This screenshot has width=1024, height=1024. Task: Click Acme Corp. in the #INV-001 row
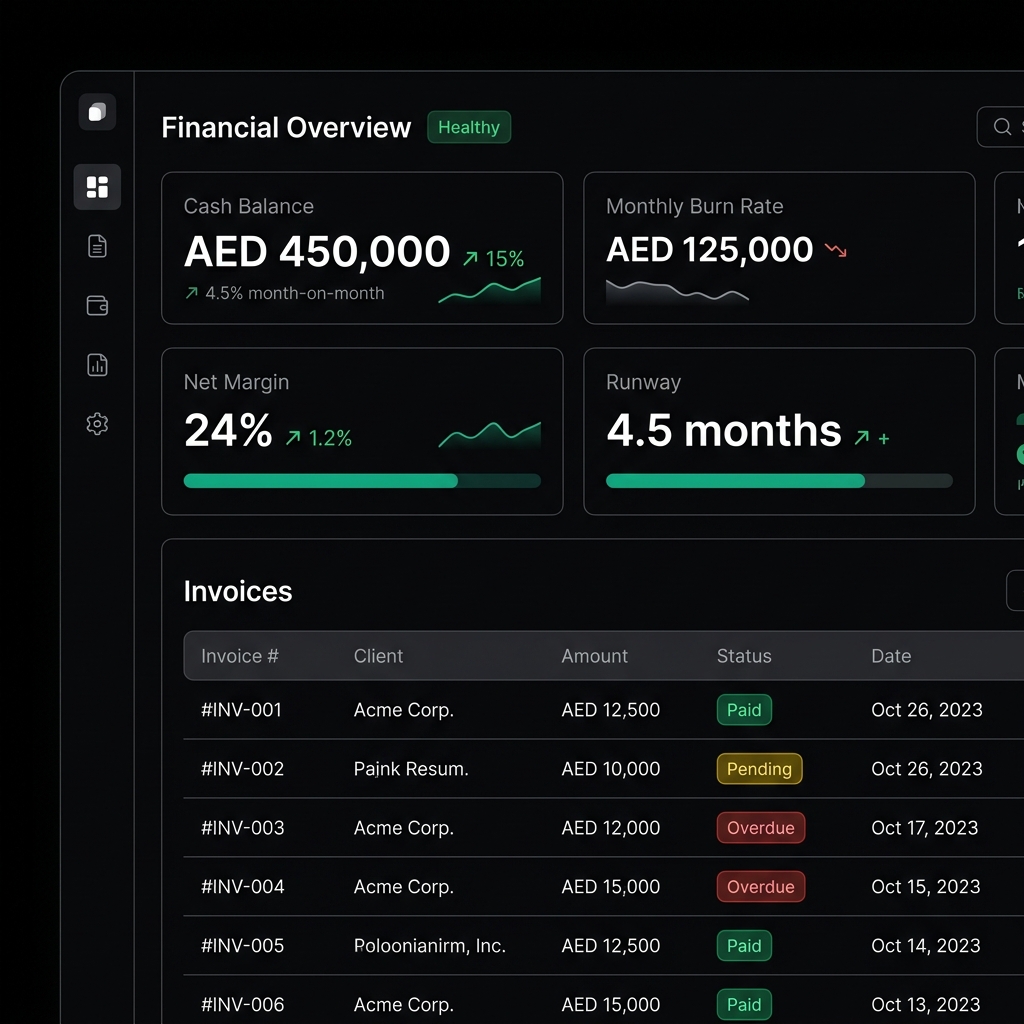pos(404,710)
